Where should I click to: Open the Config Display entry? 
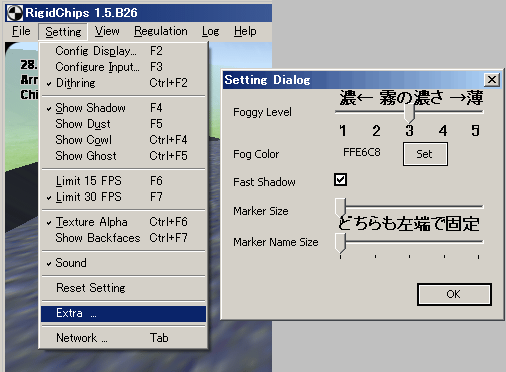pos(123,51)
